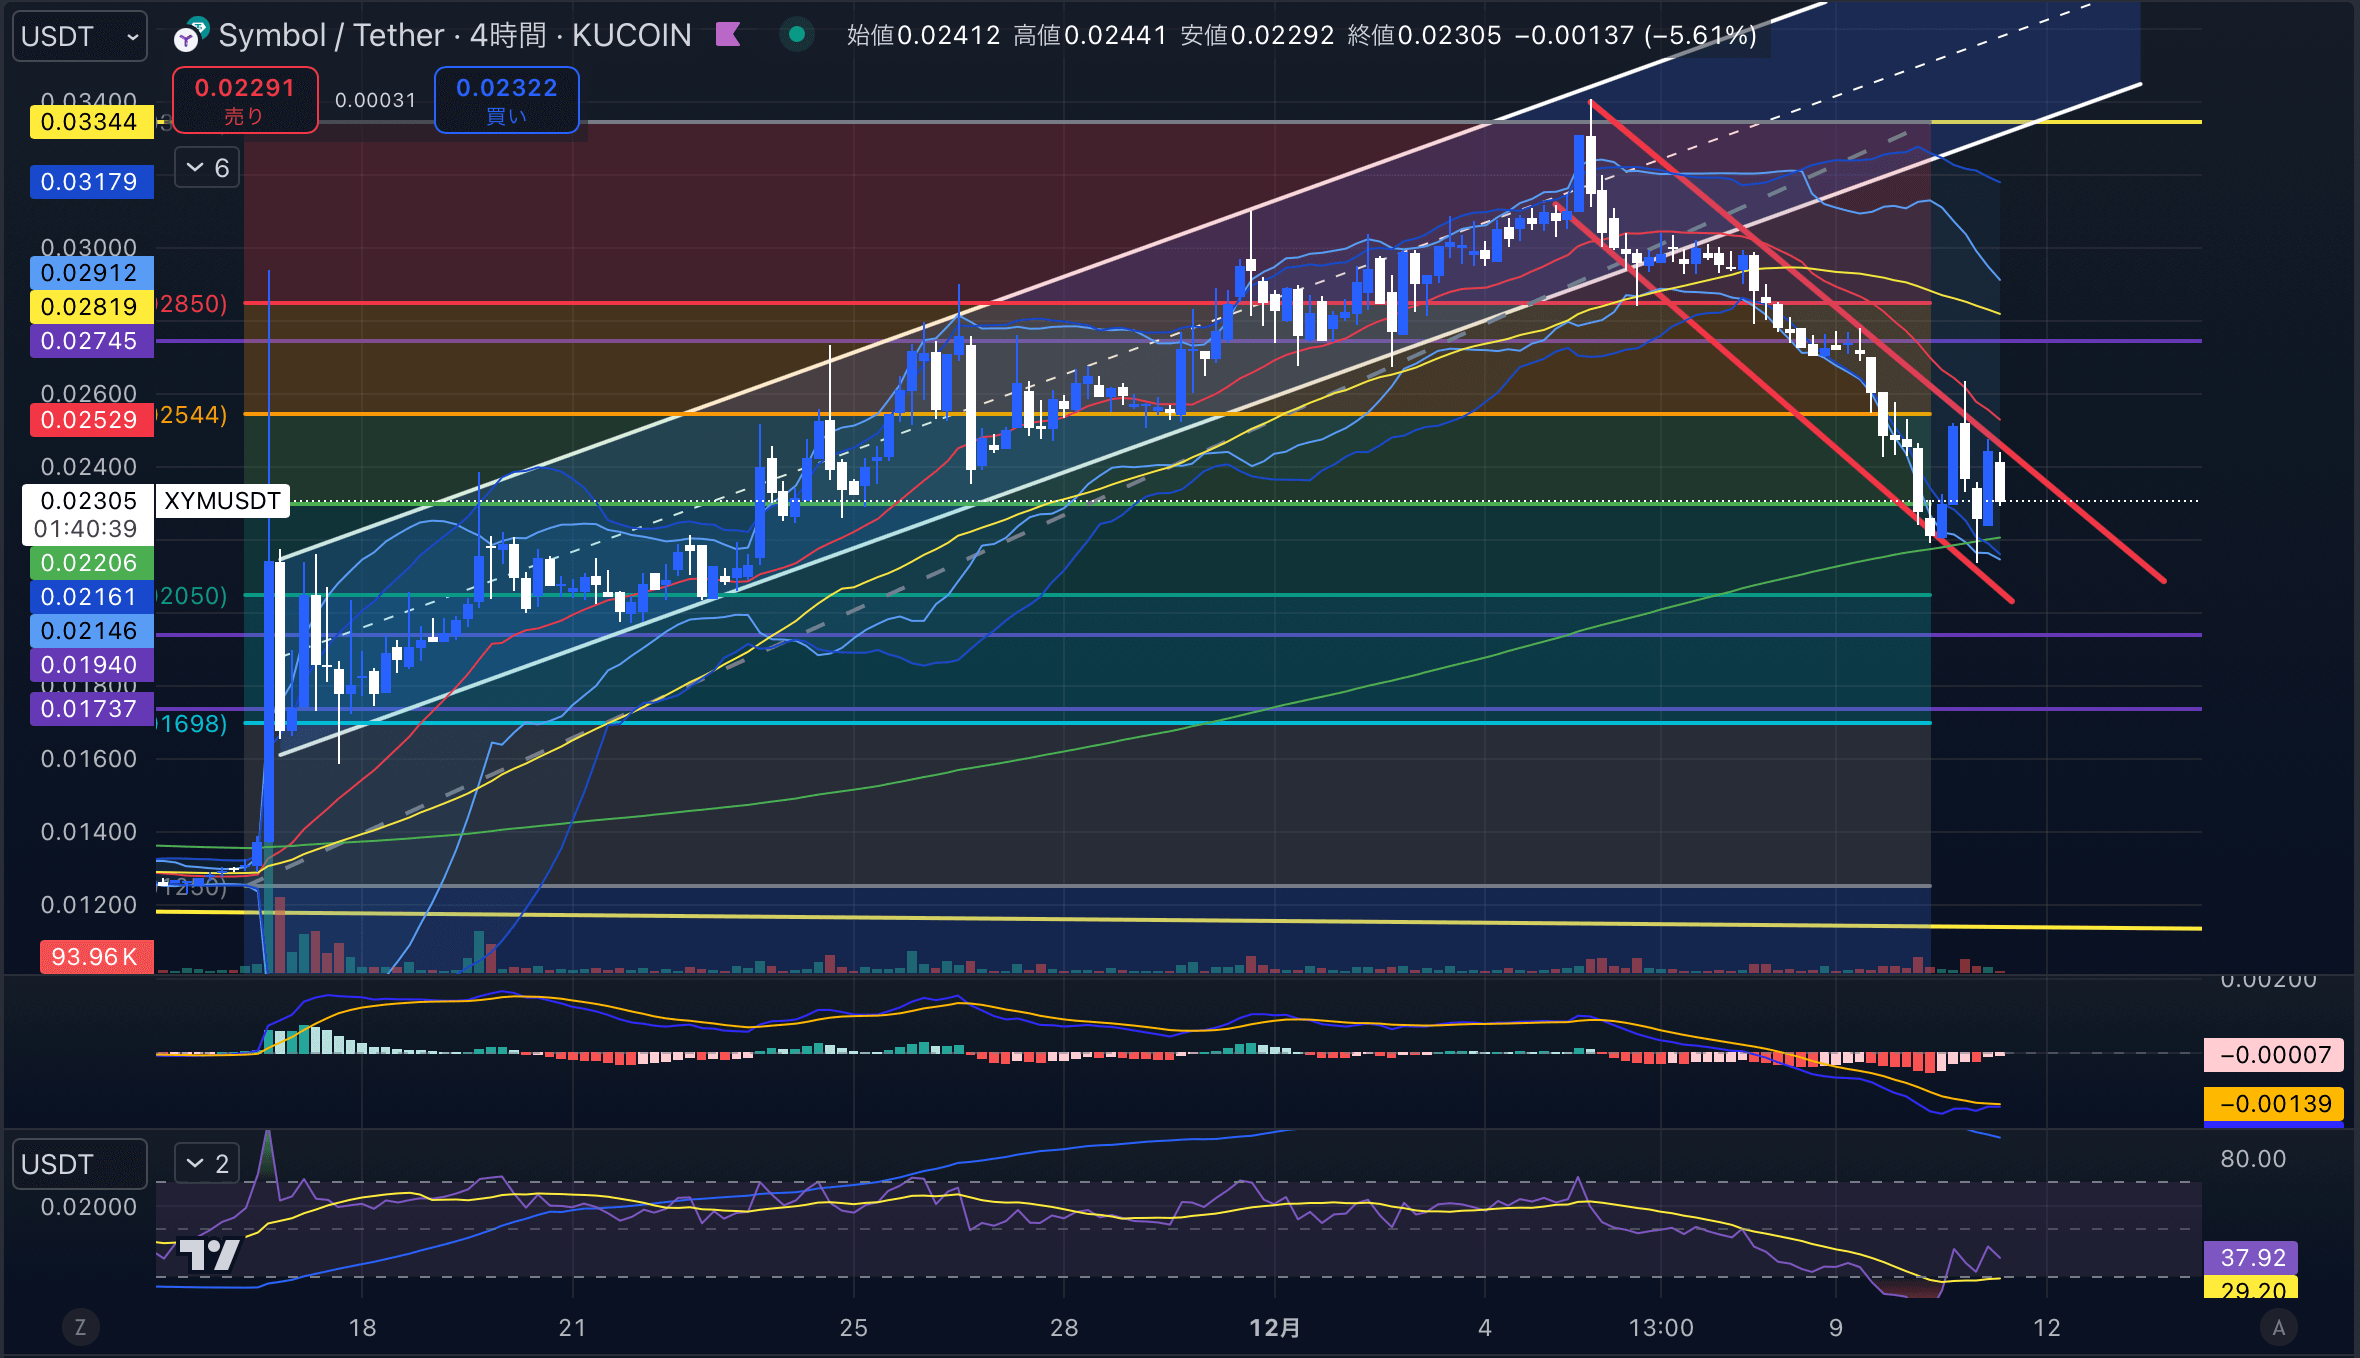The height and width of the screenshot is (1358, 2360).
Task: Click the 25 date on time axis
Action: click(x=853, y=1328)
